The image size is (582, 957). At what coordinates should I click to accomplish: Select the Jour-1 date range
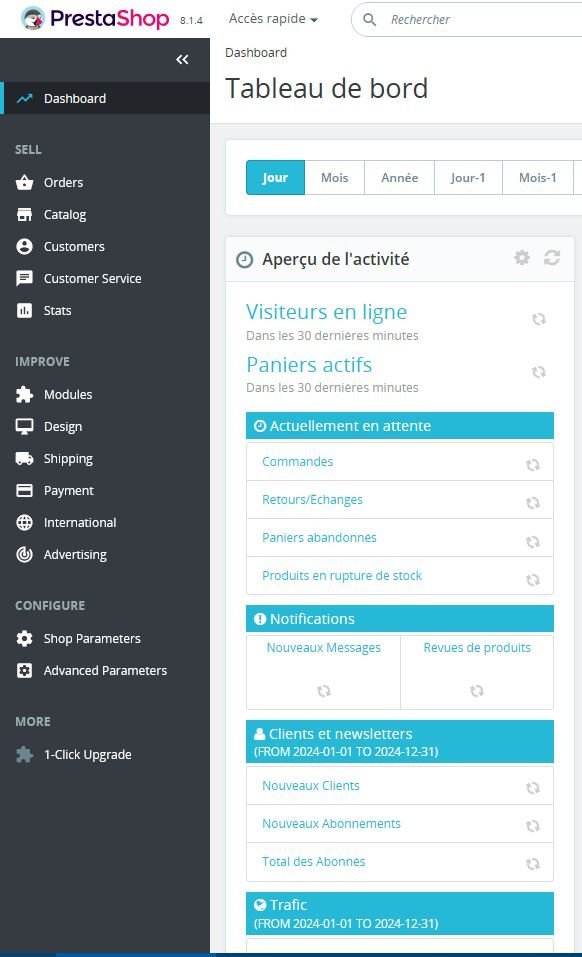468,178
